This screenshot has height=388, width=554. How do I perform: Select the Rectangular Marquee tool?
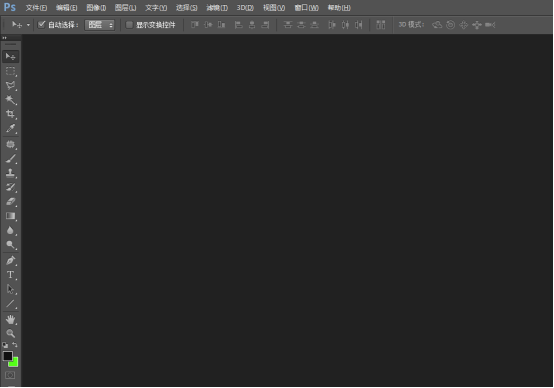coord(10,71)
